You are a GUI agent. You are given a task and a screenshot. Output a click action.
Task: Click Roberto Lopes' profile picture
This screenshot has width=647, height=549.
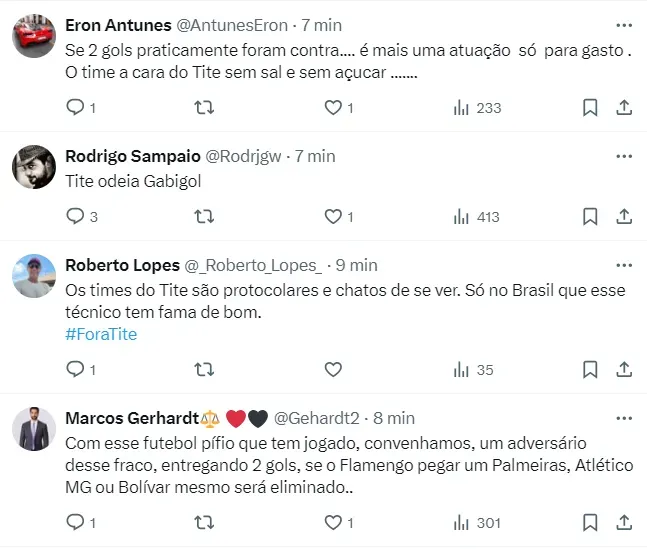[x=34, y=276]
